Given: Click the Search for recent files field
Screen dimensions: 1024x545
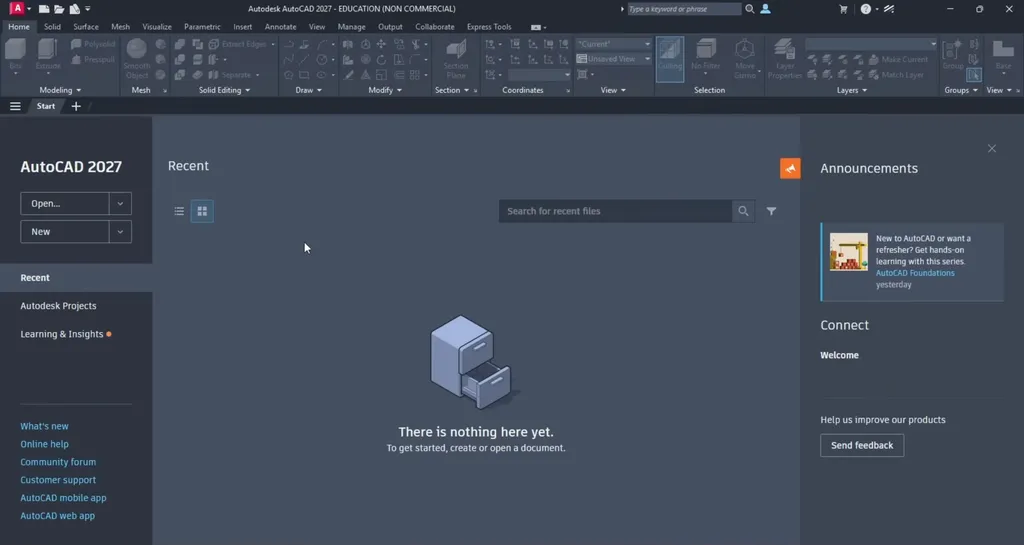Looking at the screenshot, I should tap(615, 211).
